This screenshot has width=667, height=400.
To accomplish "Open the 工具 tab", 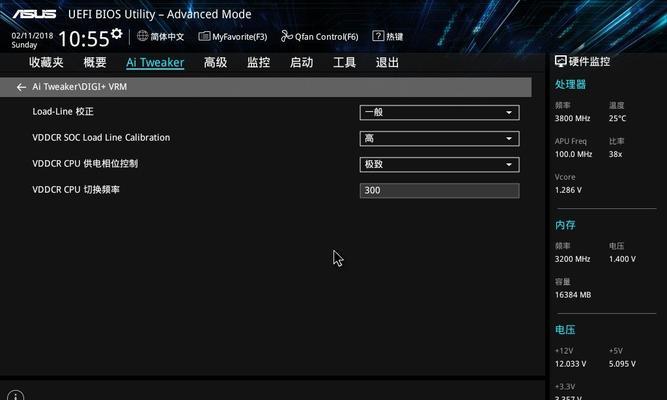I will coord(345,63).
